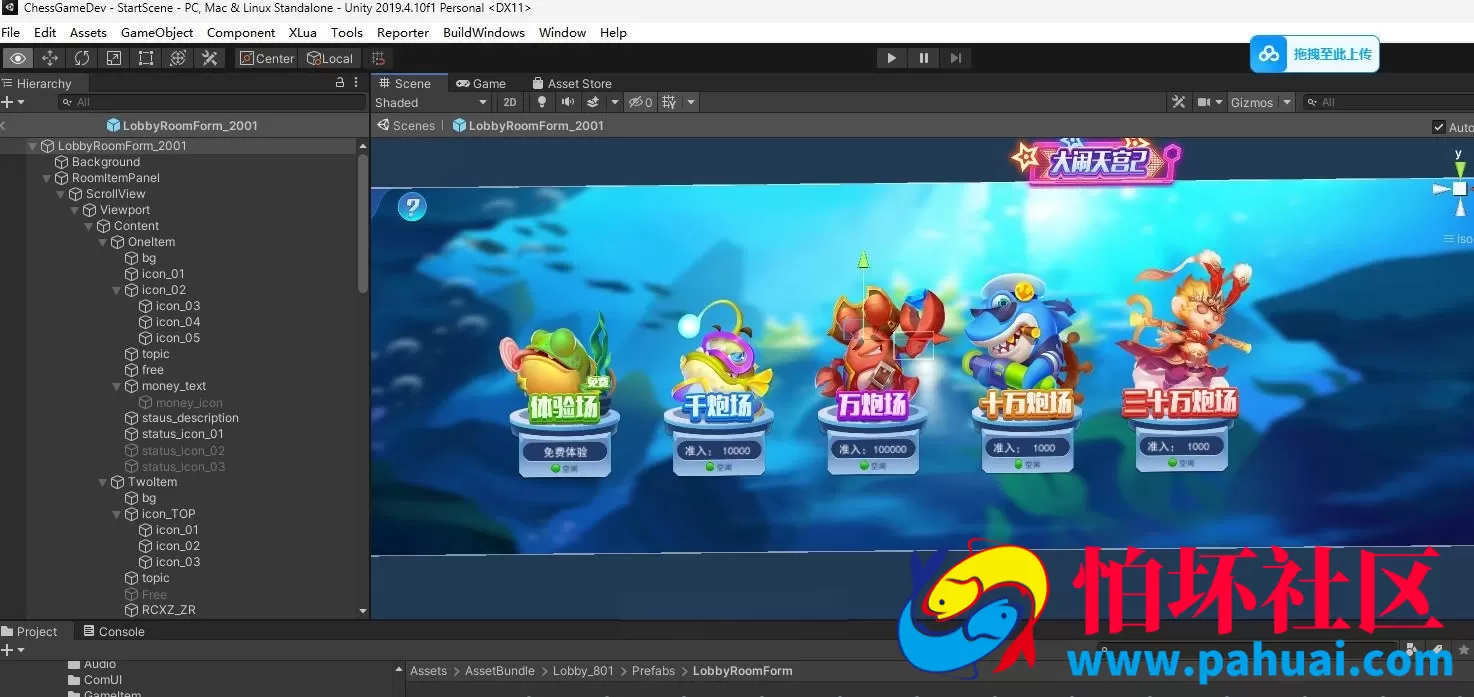1474x697 pixels.
Task: Open Hierarchy create plus dropdown
Action: click(x=11, y=102)
